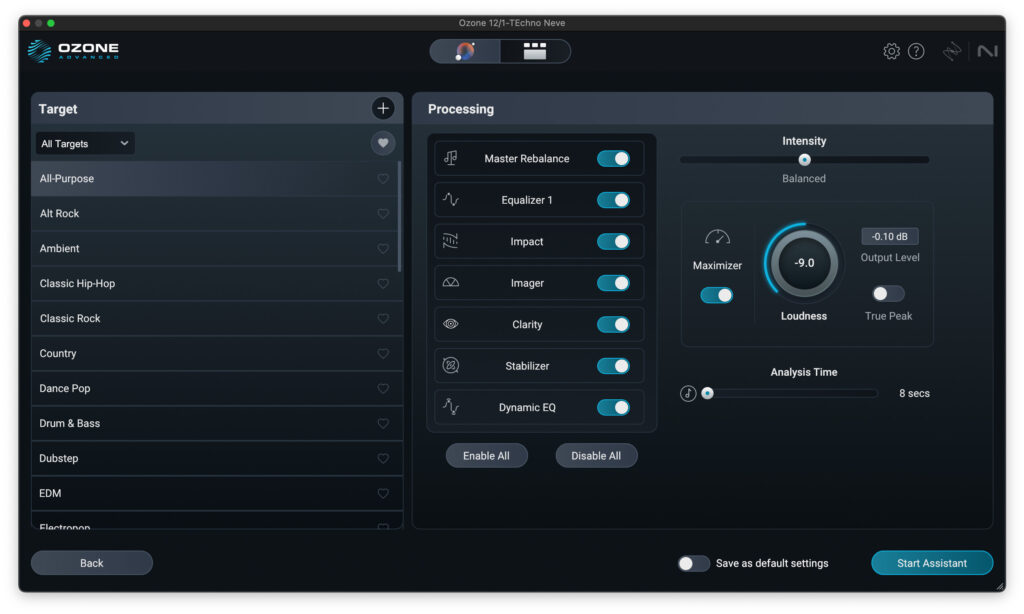Switch to the Assistant view tab

click(x=465, y=51)
